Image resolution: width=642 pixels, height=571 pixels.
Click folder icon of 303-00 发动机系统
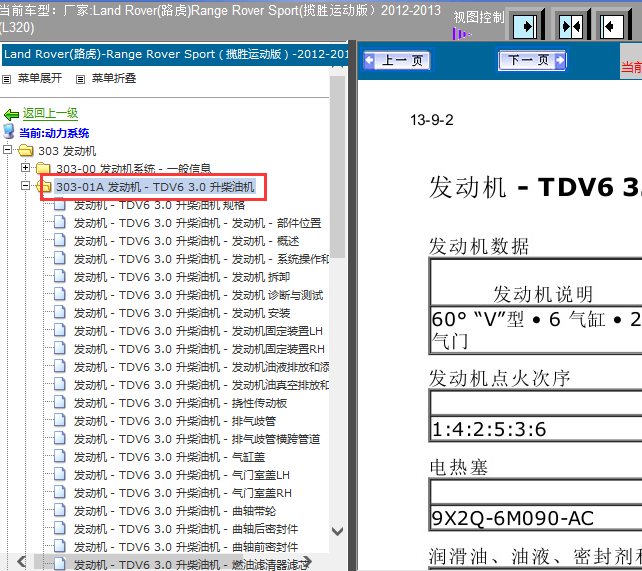point(43,168)
